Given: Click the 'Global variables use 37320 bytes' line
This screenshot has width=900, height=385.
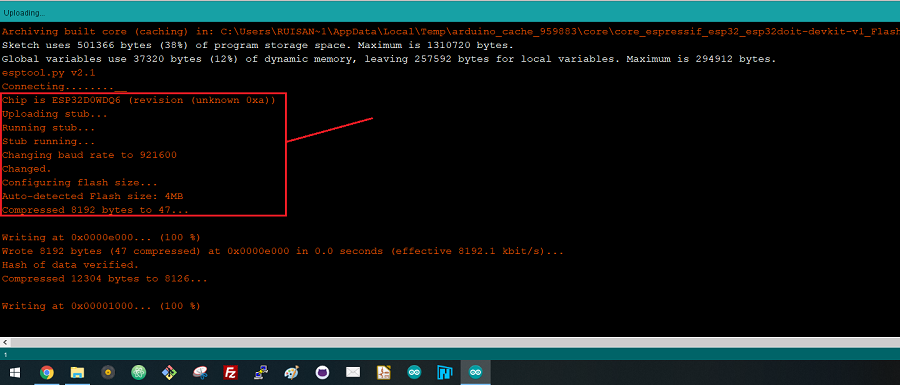Looking at the screenshot, I should [x=389, y=59].
